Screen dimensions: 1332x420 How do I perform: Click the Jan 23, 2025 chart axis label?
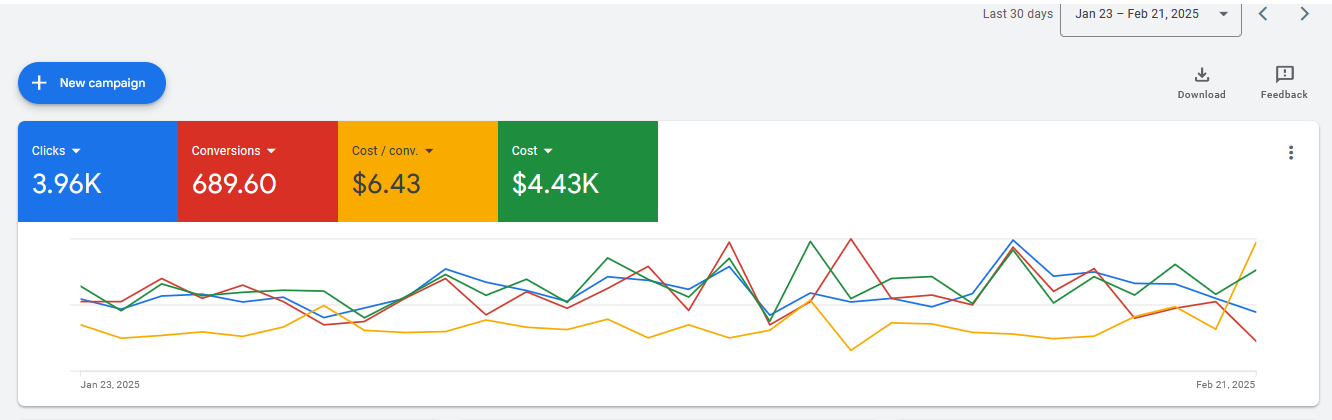tap(109, 385)
